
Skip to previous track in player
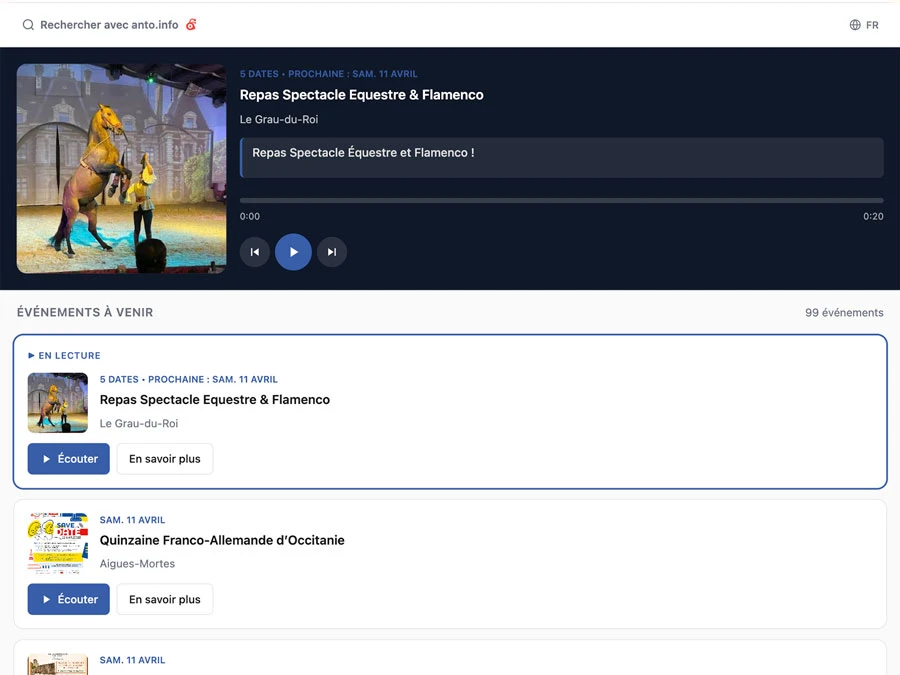pyautogui.click(x=255, y=252)
